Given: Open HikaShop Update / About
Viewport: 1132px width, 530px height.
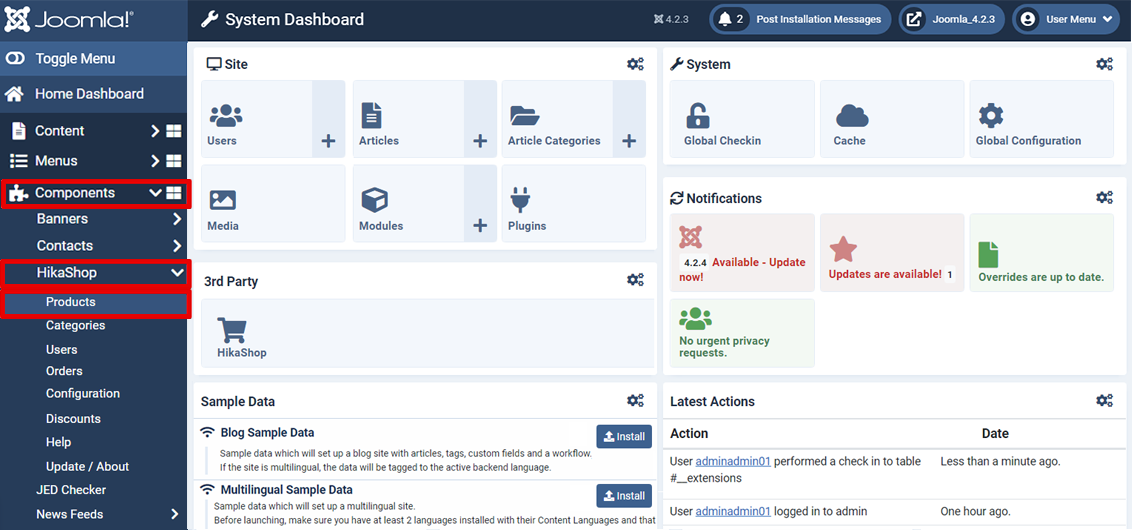Looking at the screenshot, I should tap(87, 466).
